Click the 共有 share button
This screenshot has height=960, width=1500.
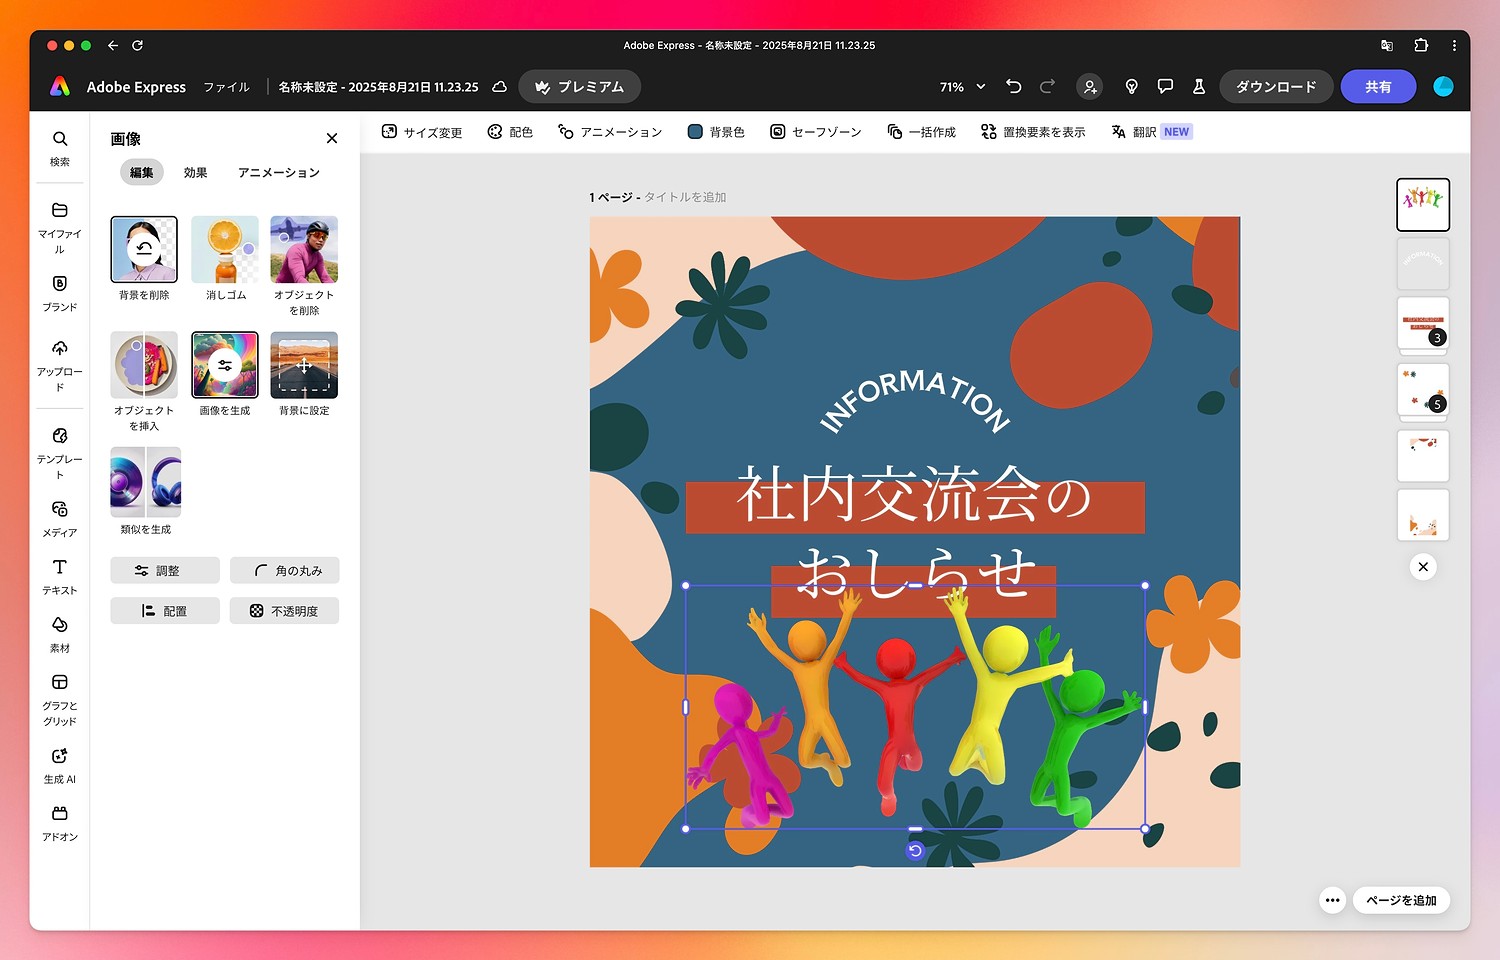[x=1378, y=86]
